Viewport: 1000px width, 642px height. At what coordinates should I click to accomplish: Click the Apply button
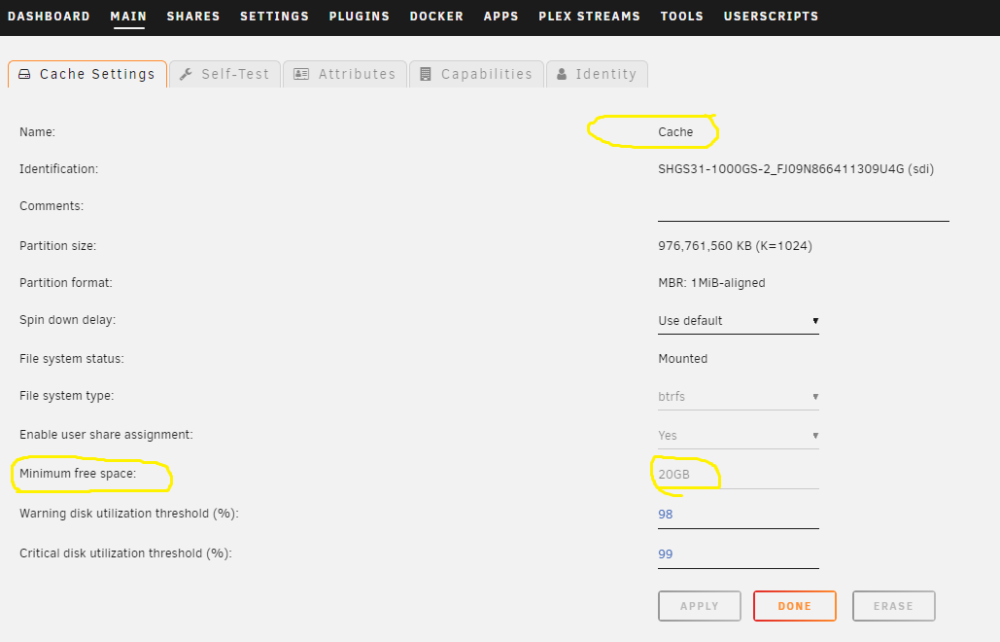coord(699,606)
